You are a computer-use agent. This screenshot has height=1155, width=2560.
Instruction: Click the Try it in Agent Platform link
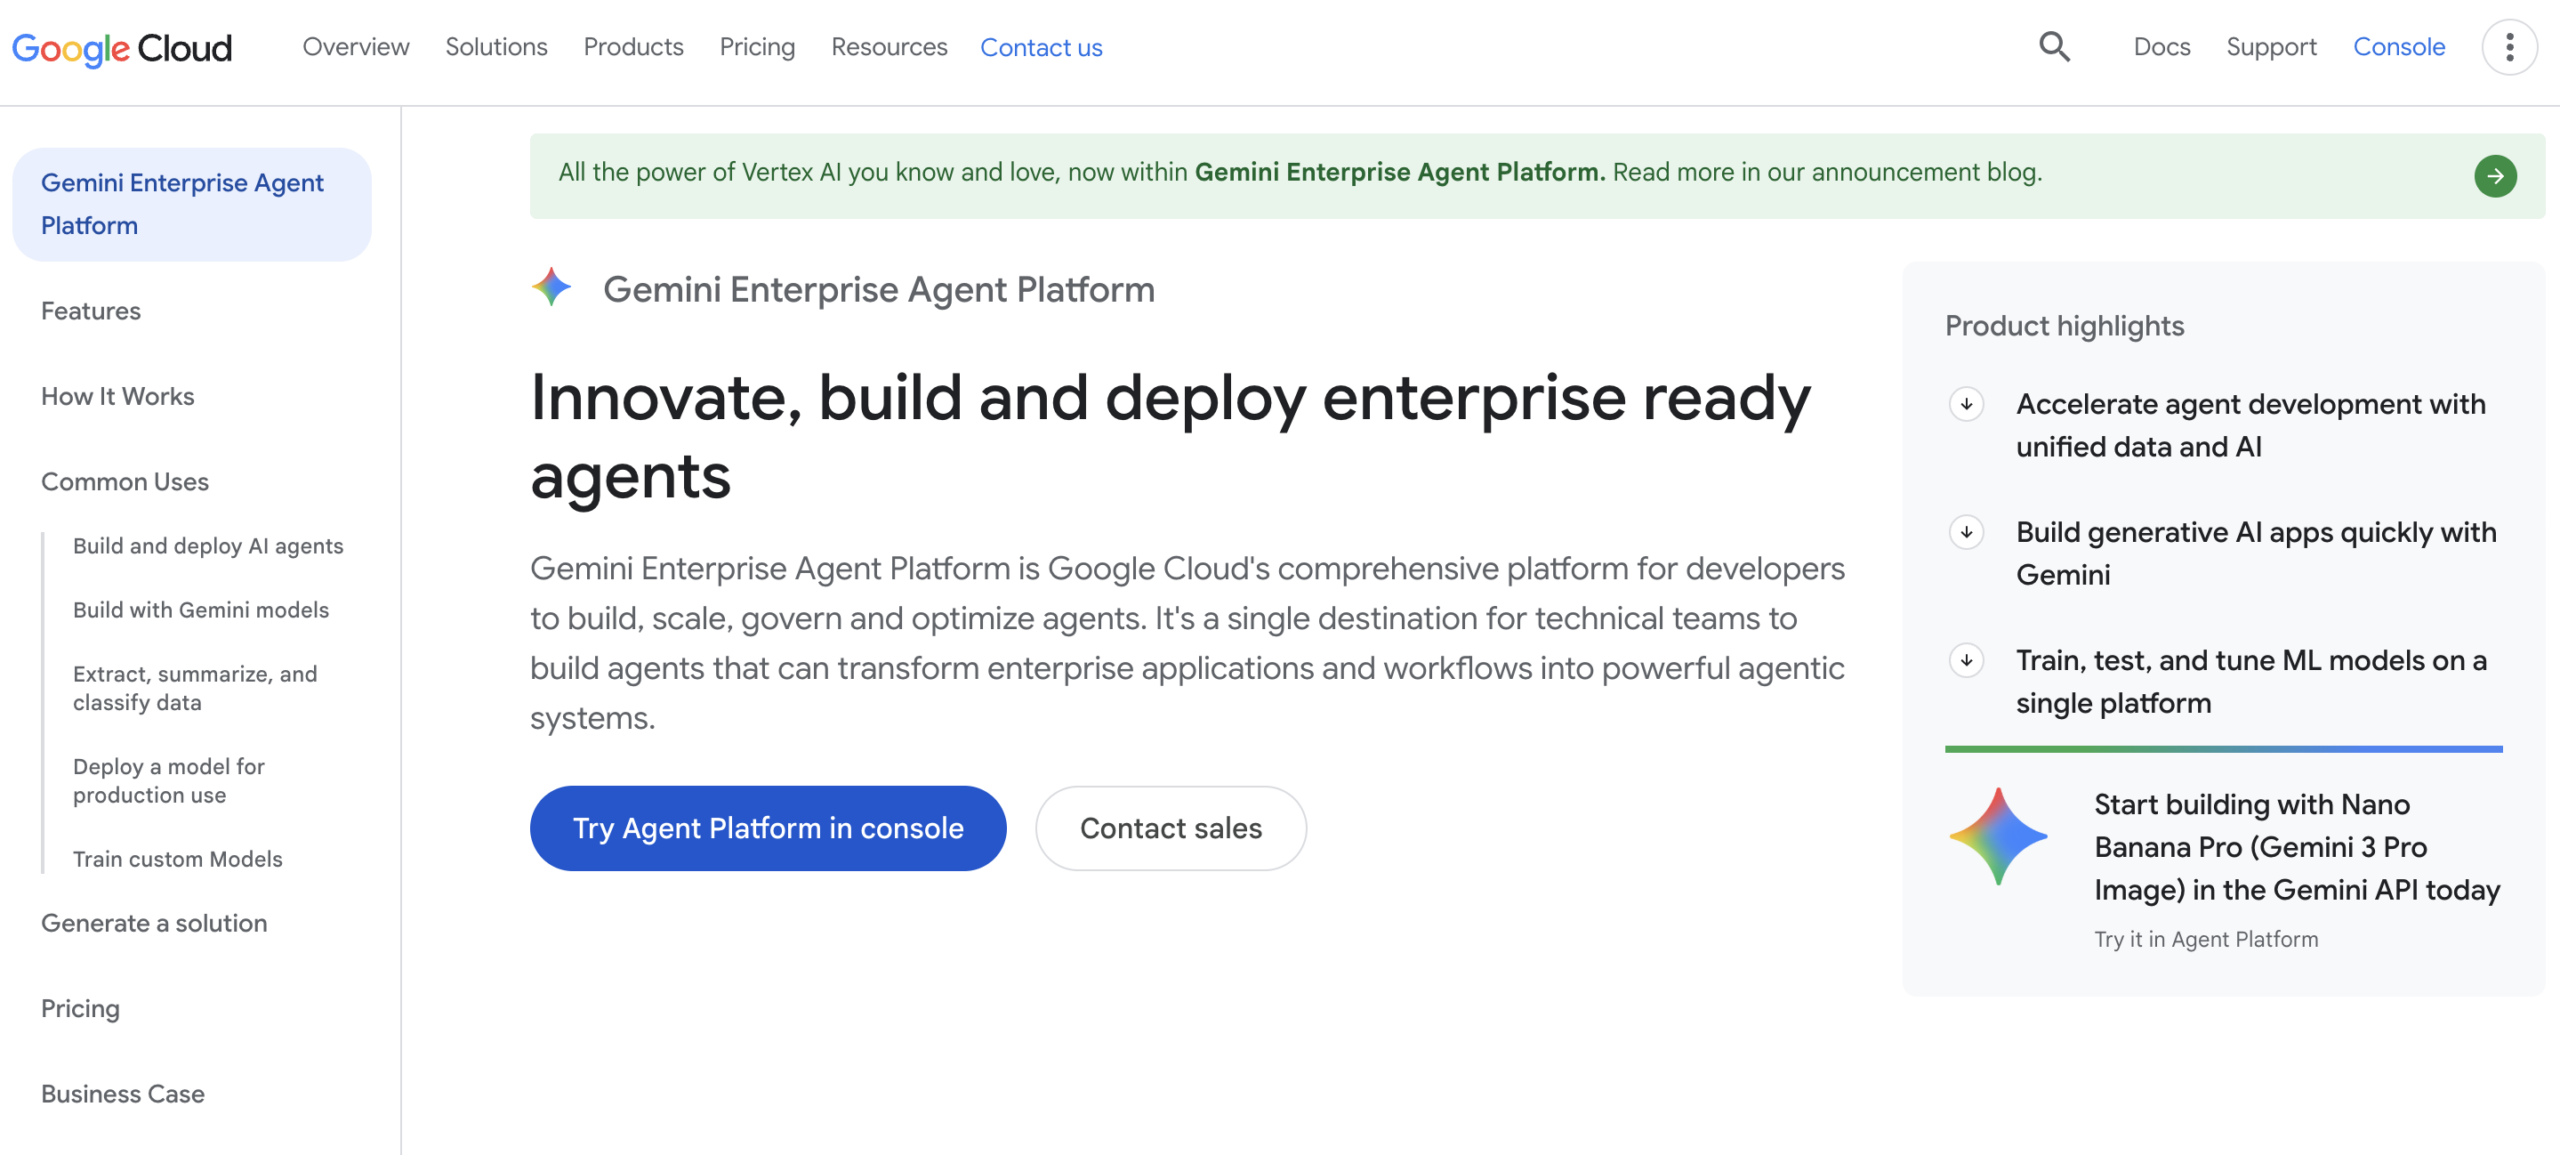click(x=2206, y=939)
